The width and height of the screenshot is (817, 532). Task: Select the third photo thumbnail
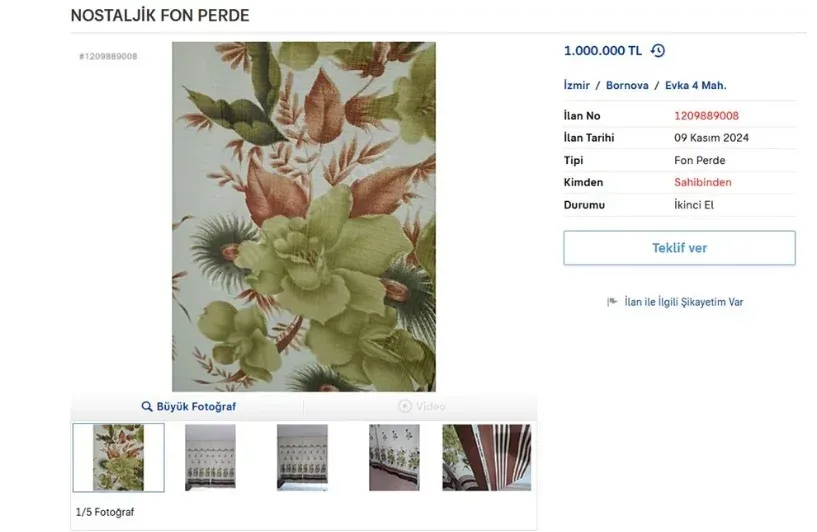click(x=302, y=457)
